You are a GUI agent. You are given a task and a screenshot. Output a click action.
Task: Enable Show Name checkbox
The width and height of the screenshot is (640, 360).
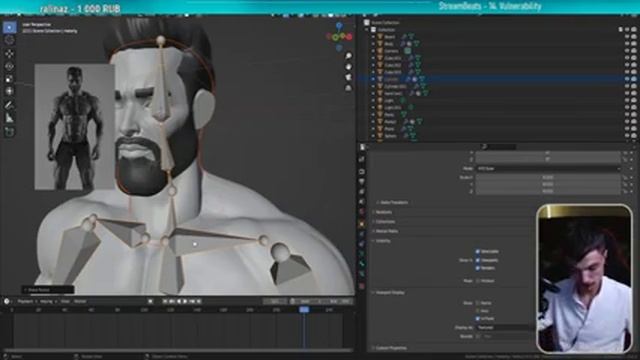478,303
